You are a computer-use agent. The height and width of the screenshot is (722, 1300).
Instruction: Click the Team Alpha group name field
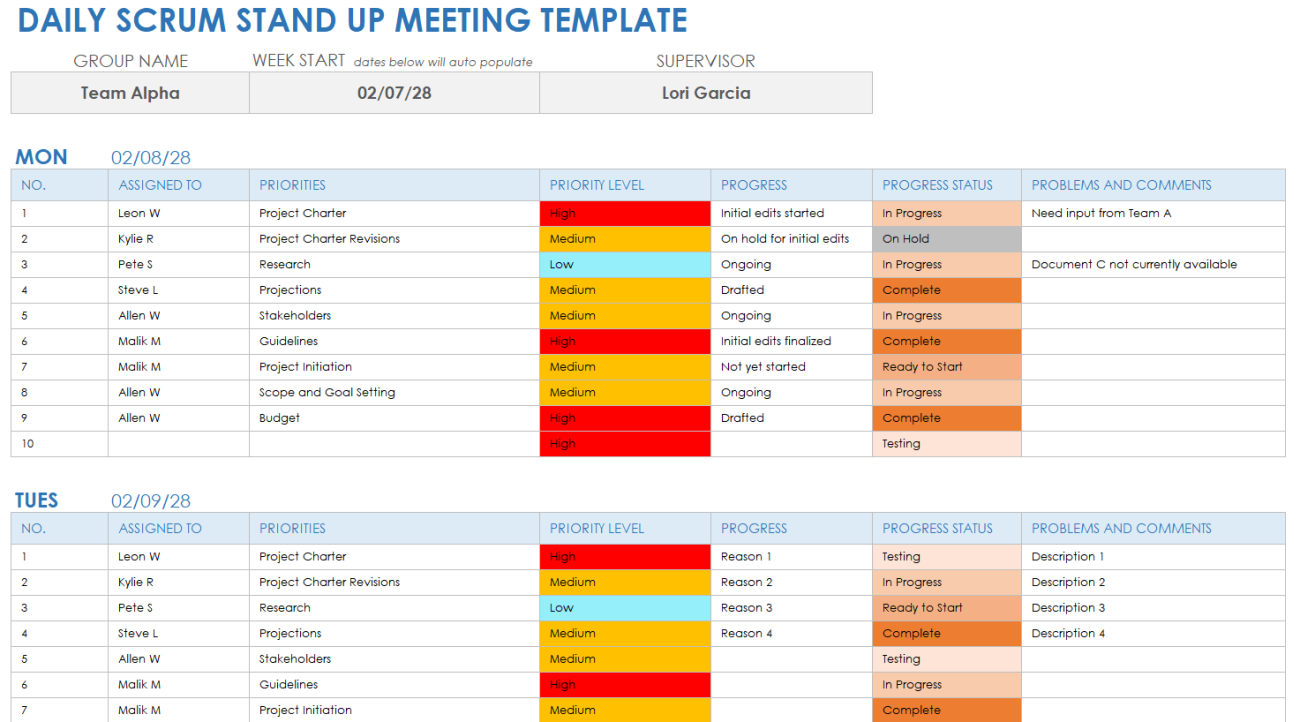130,93
